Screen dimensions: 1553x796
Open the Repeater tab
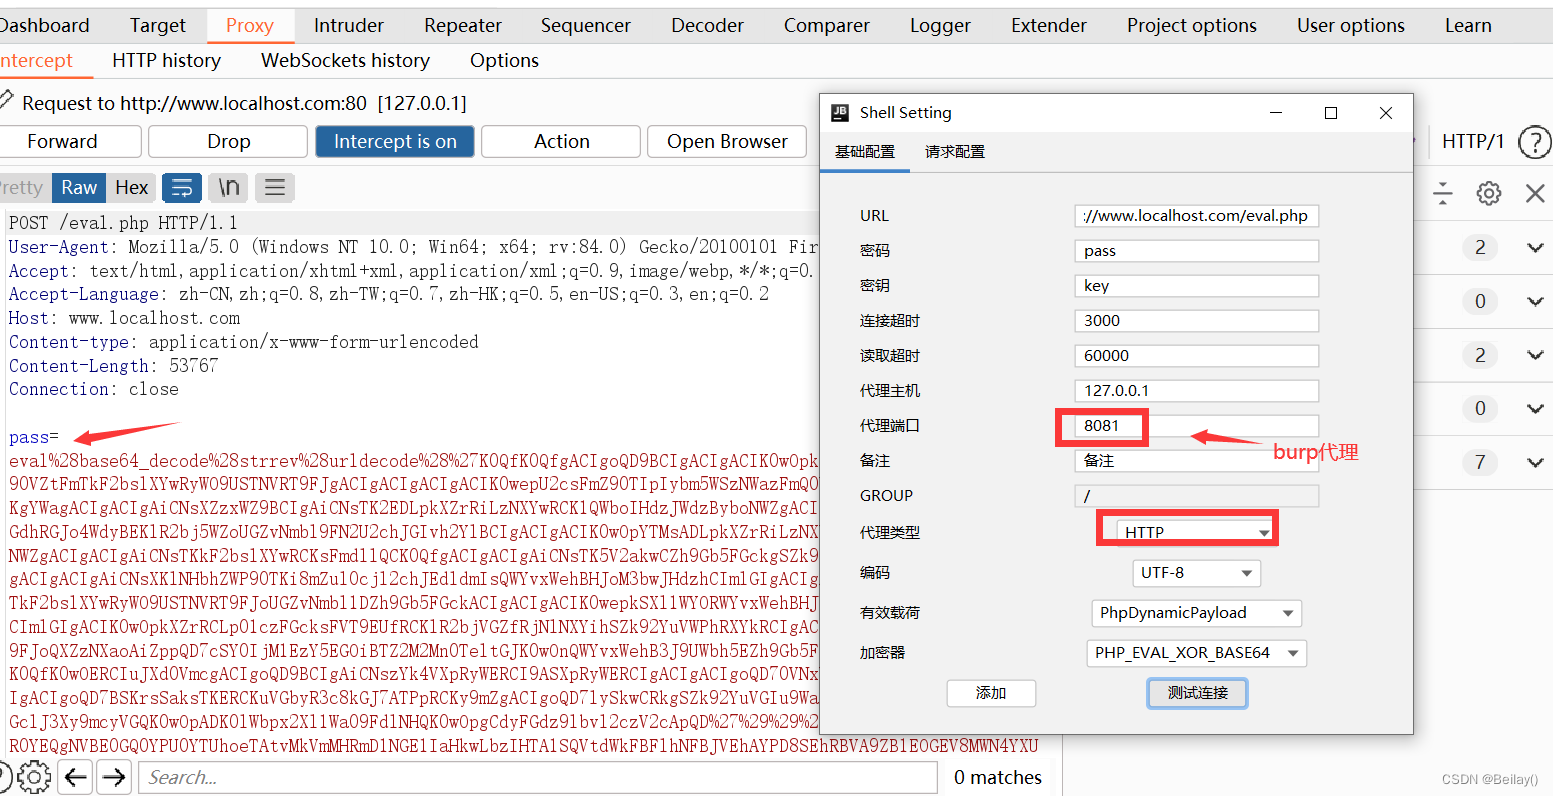pyautogui.click(x=463, y=25)
